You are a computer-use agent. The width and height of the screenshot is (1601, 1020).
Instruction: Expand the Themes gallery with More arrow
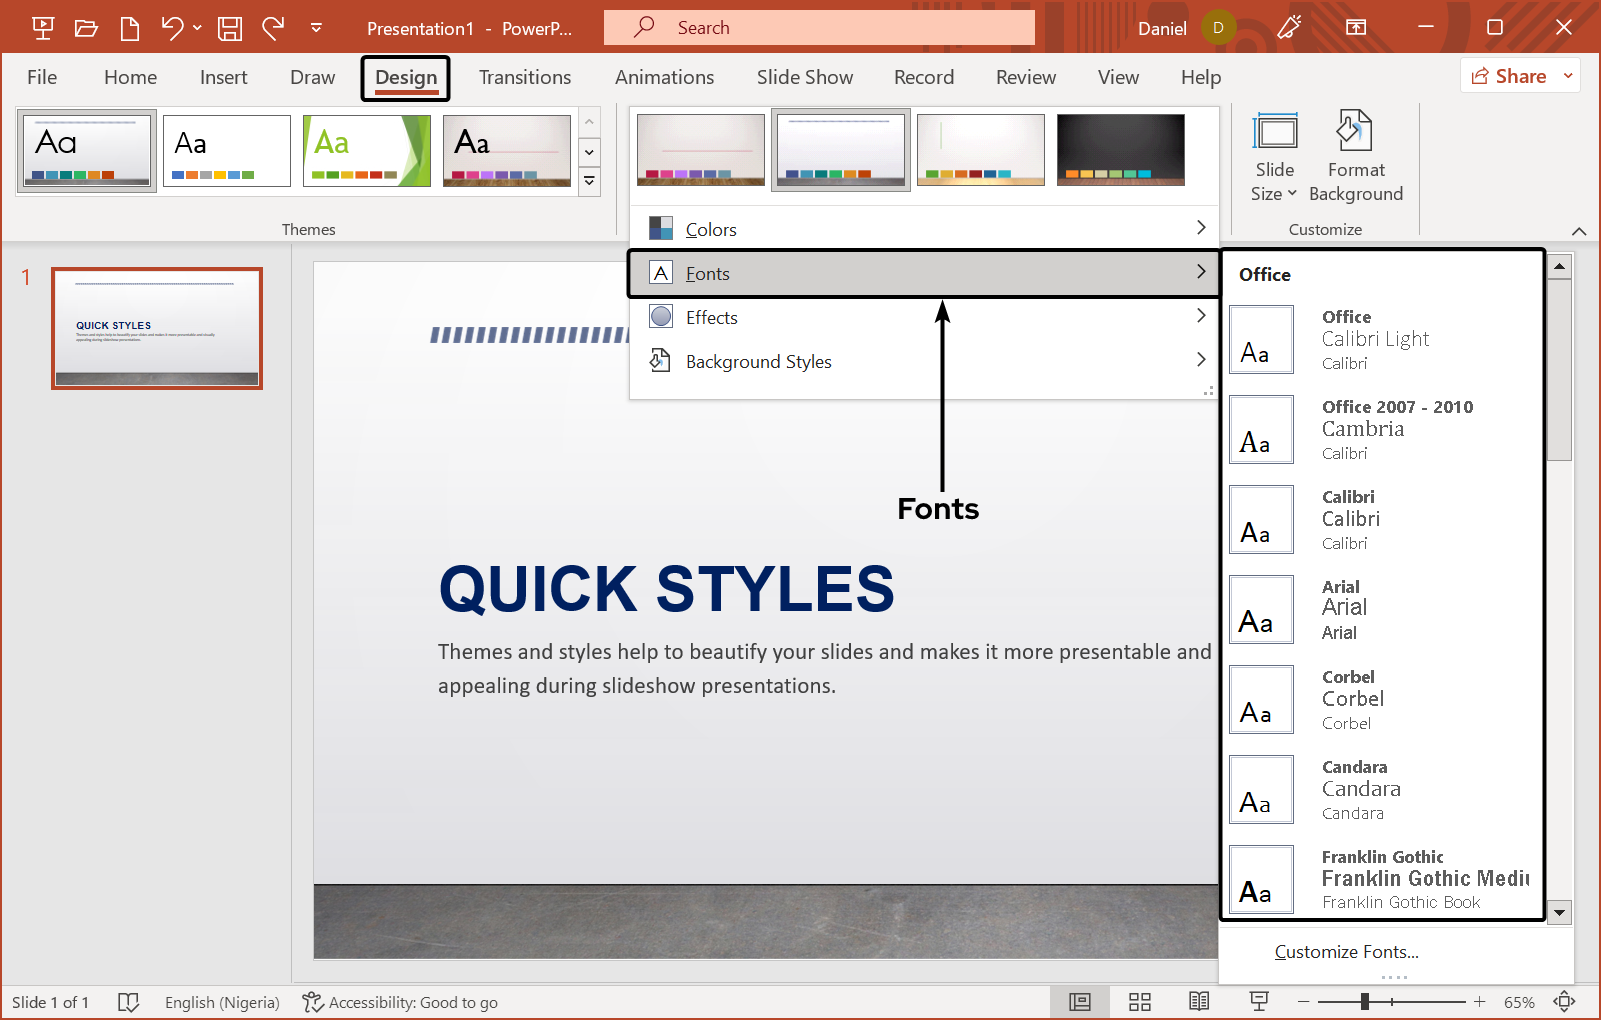tap(589, 181)
